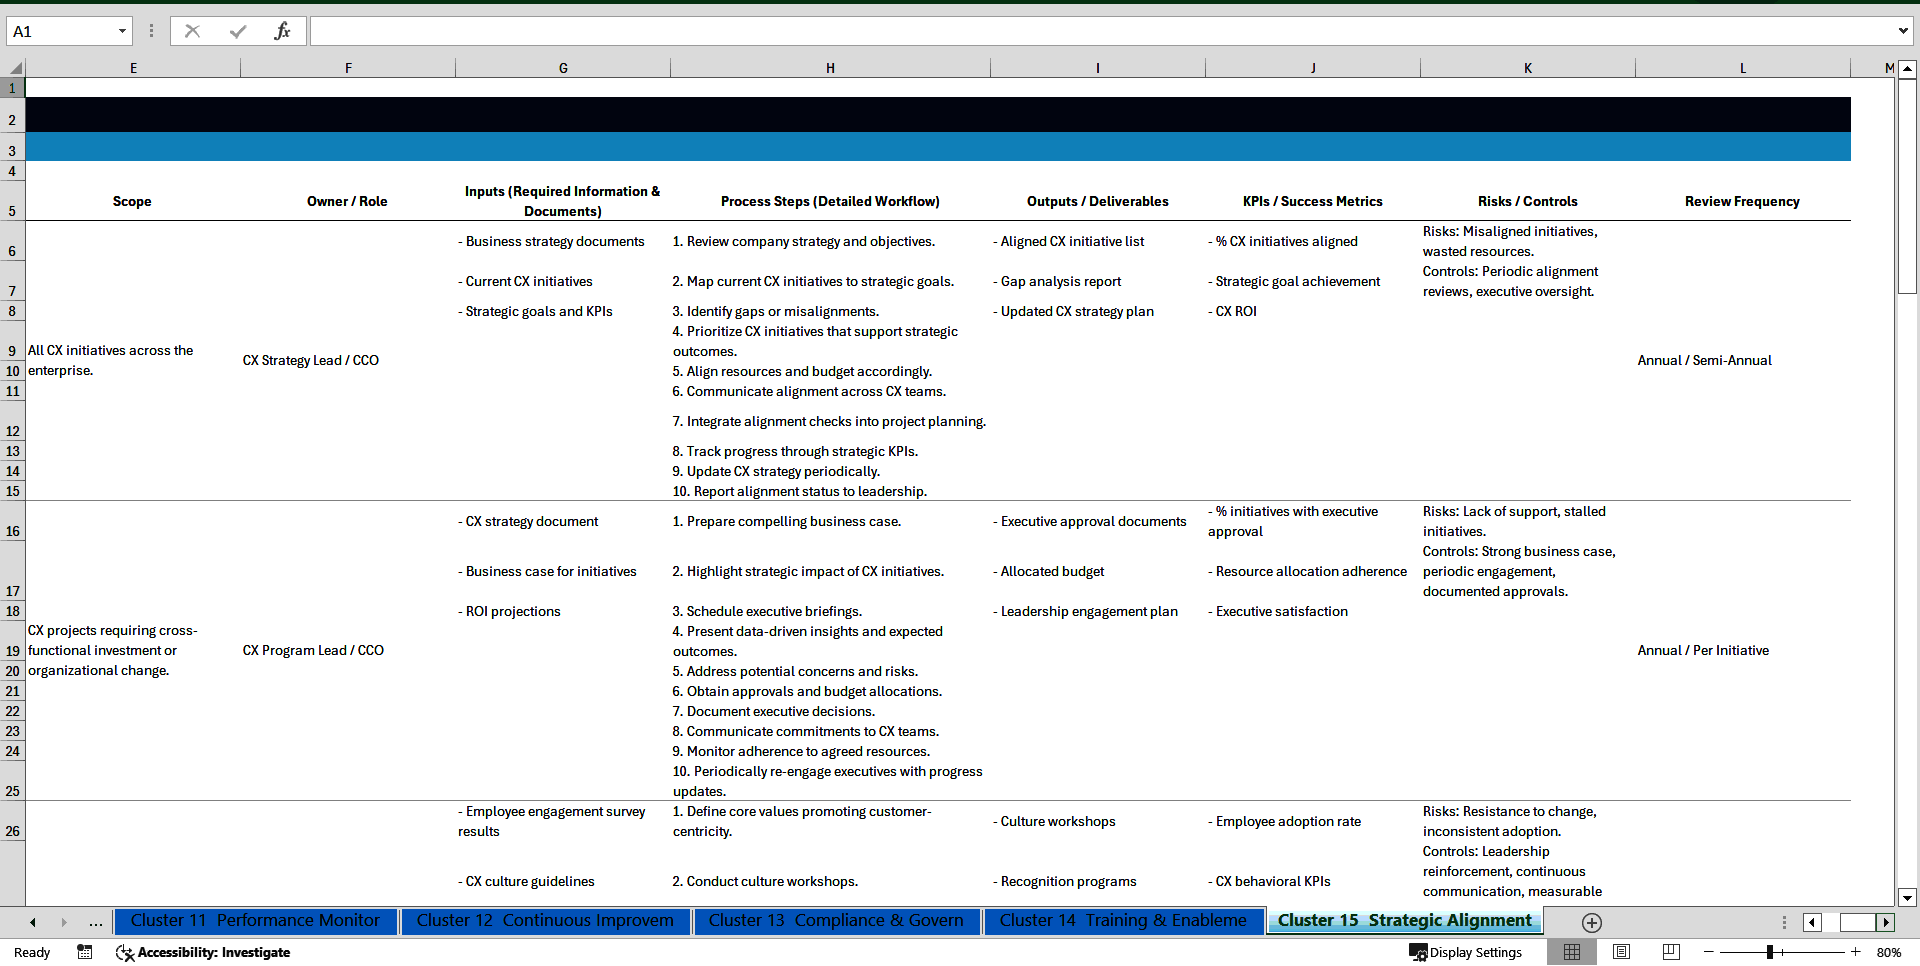Run the Accessibility: Investigate checker
Image resolution: width=1920 pixels, height=966 pixels.
tap(203, 952)
